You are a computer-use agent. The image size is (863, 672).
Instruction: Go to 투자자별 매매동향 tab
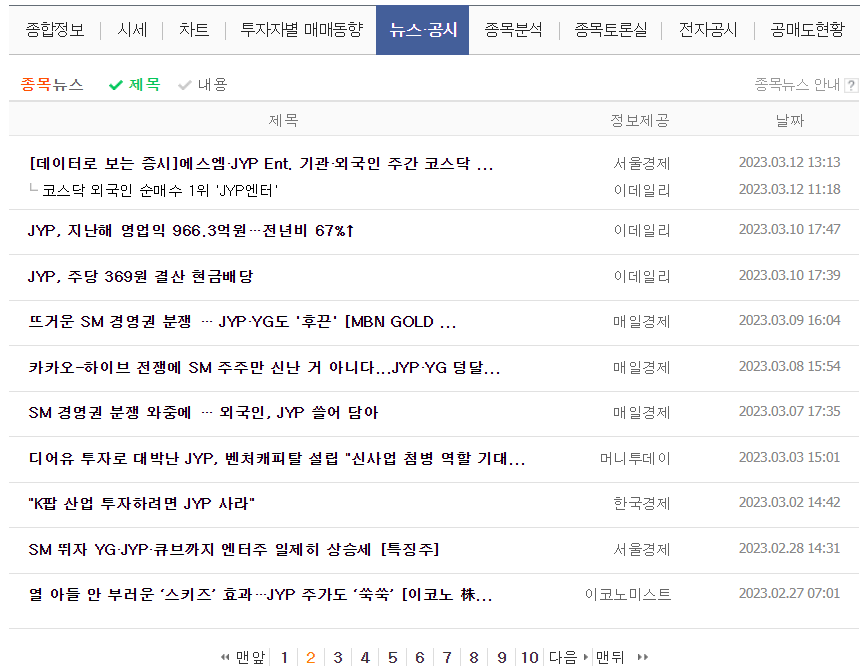302,30
